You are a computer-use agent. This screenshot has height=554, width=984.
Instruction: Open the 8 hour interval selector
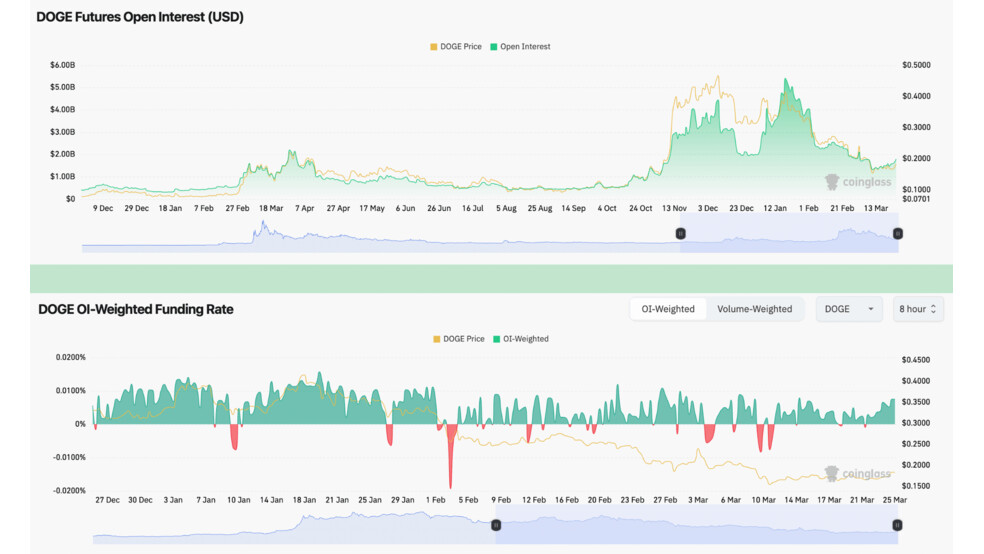click(917, 309)
